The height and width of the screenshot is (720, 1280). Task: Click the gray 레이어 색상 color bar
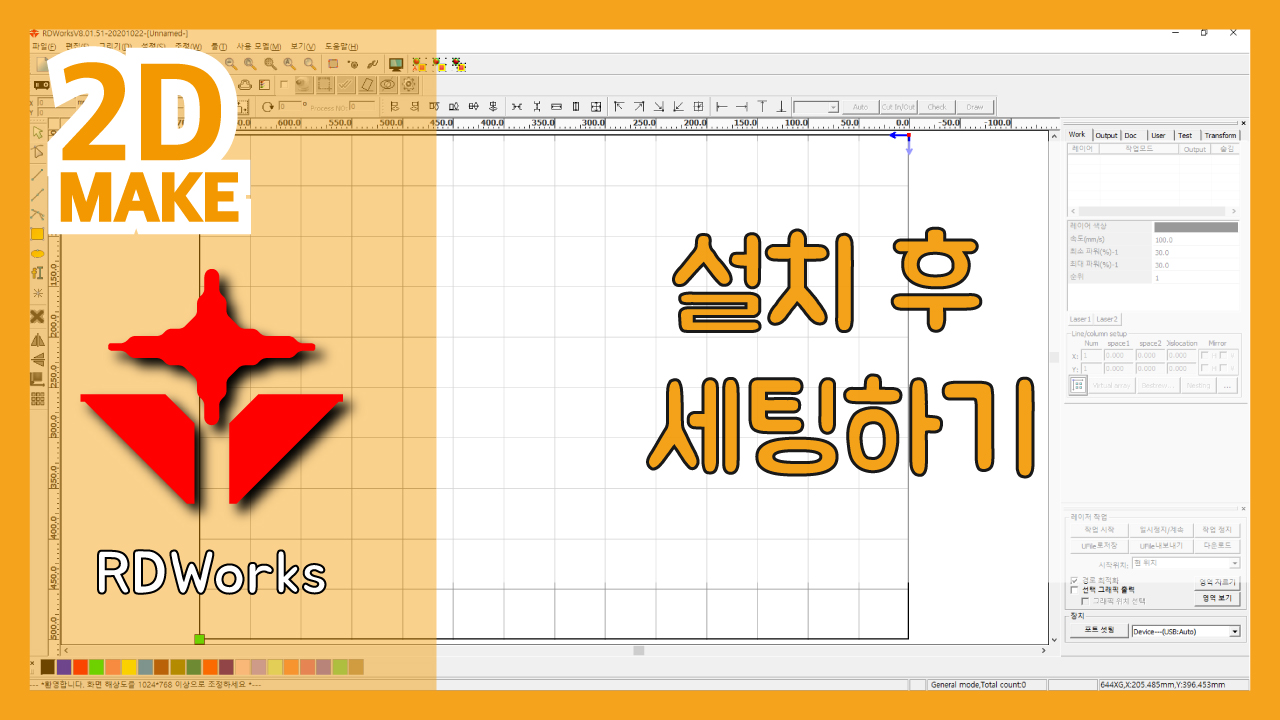point(1196,227)
